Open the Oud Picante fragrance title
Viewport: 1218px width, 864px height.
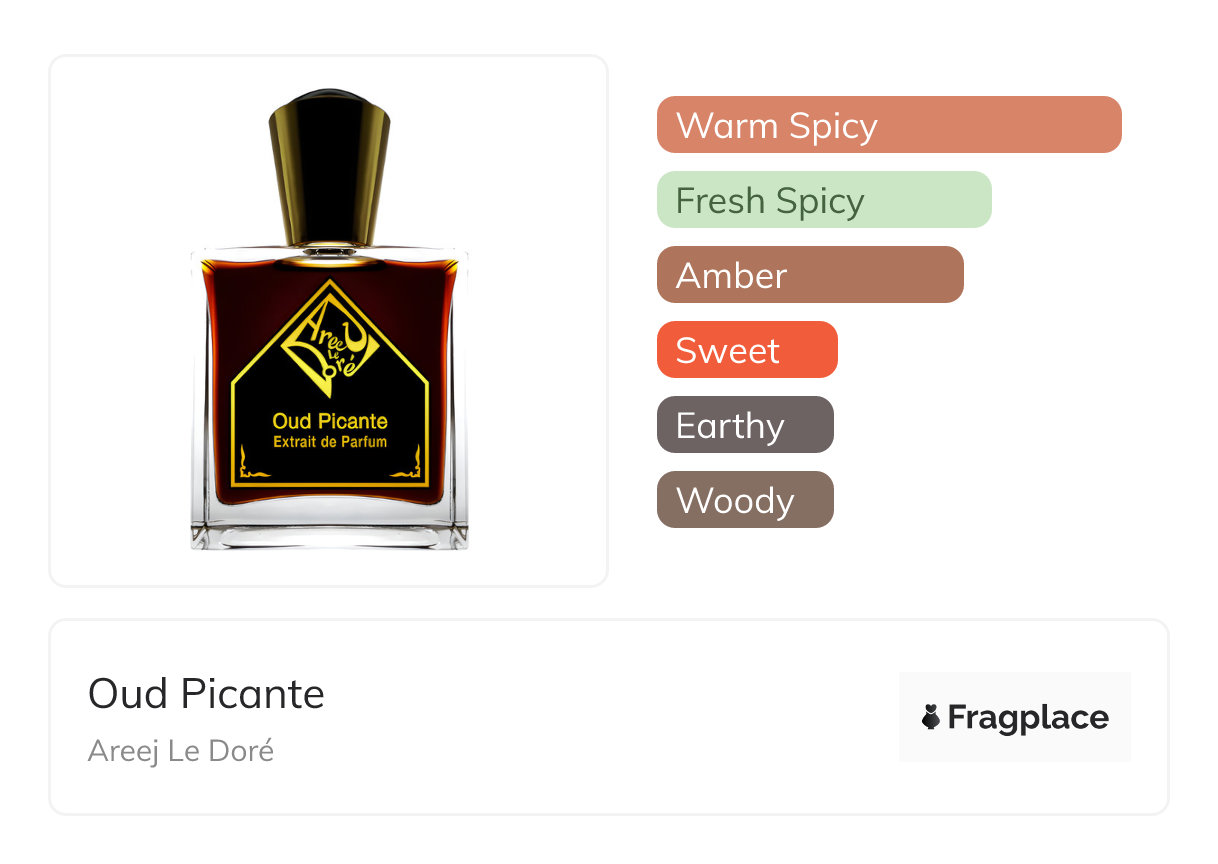[x=206, y=693]
